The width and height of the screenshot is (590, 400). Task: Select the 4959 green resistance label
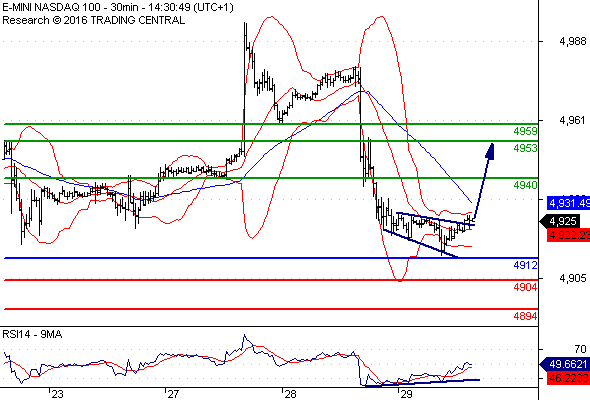point(525,131)
